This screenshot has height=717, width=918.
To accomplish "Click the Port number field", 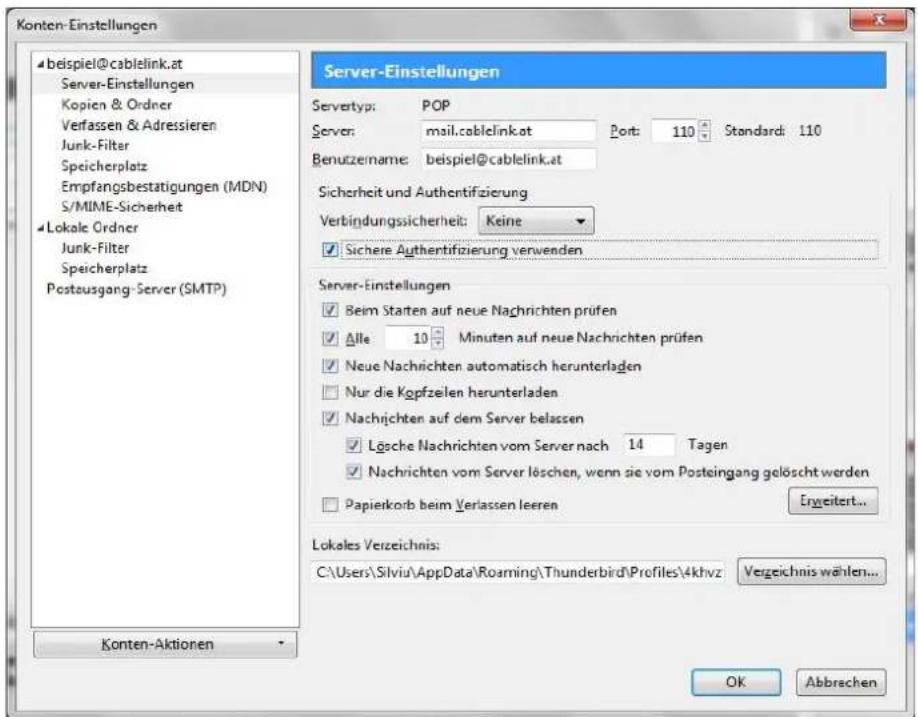I will click(675, 131).
